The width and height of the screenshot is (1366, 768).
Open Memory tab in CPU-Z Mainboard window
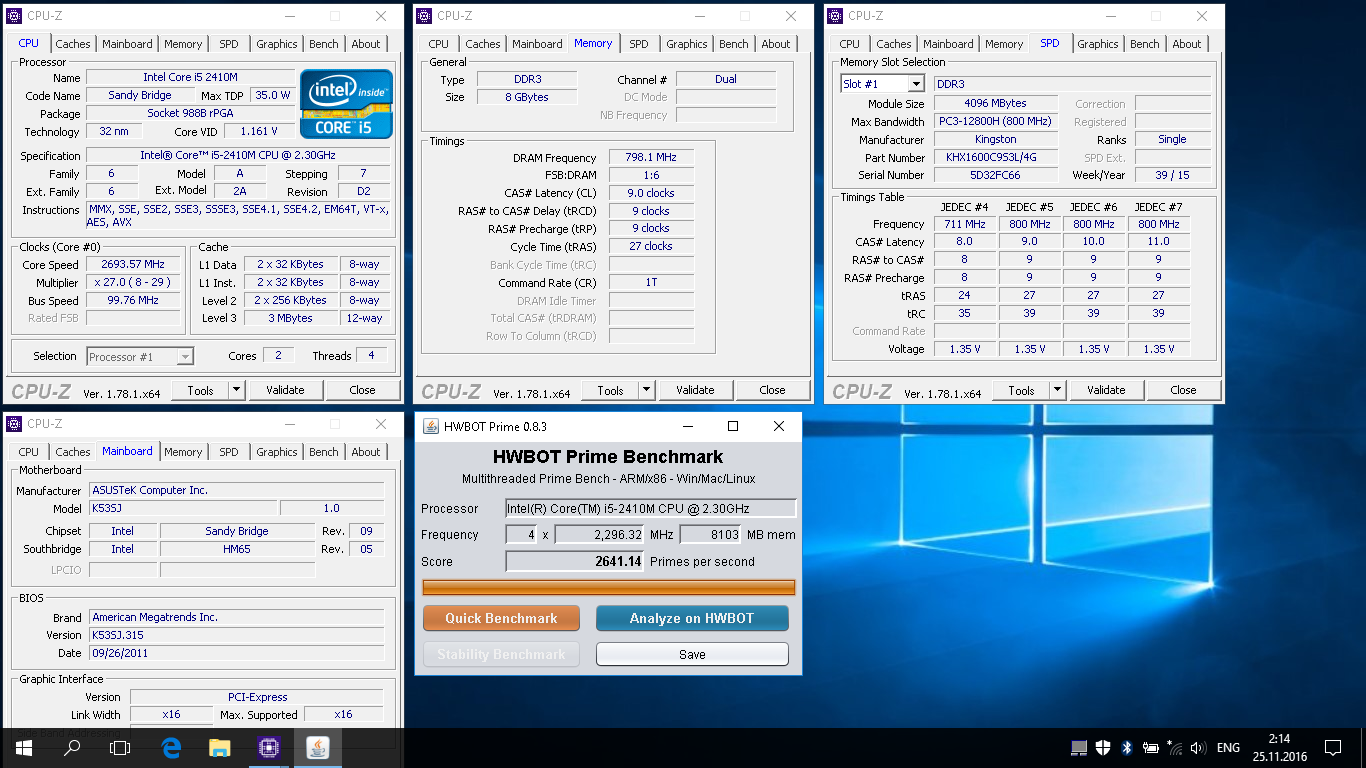click(183, 452)
